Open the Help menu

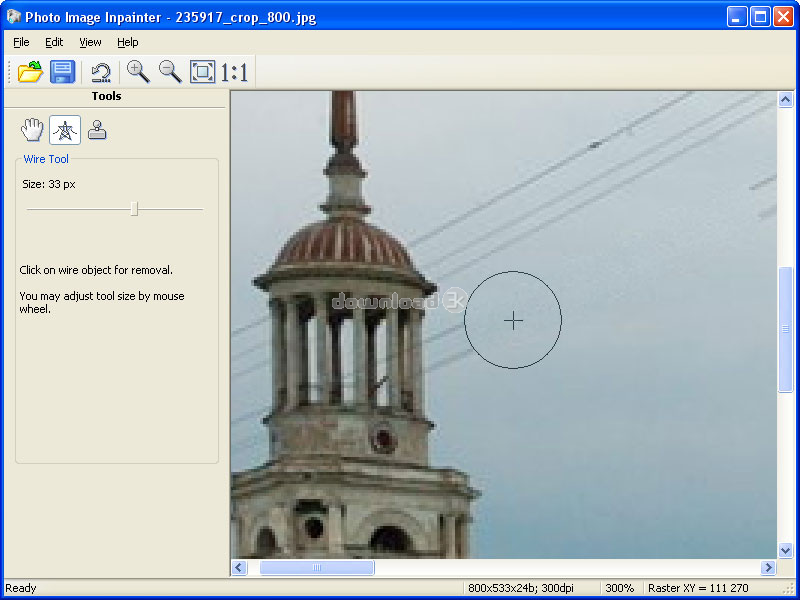click(x=127, y=42)
